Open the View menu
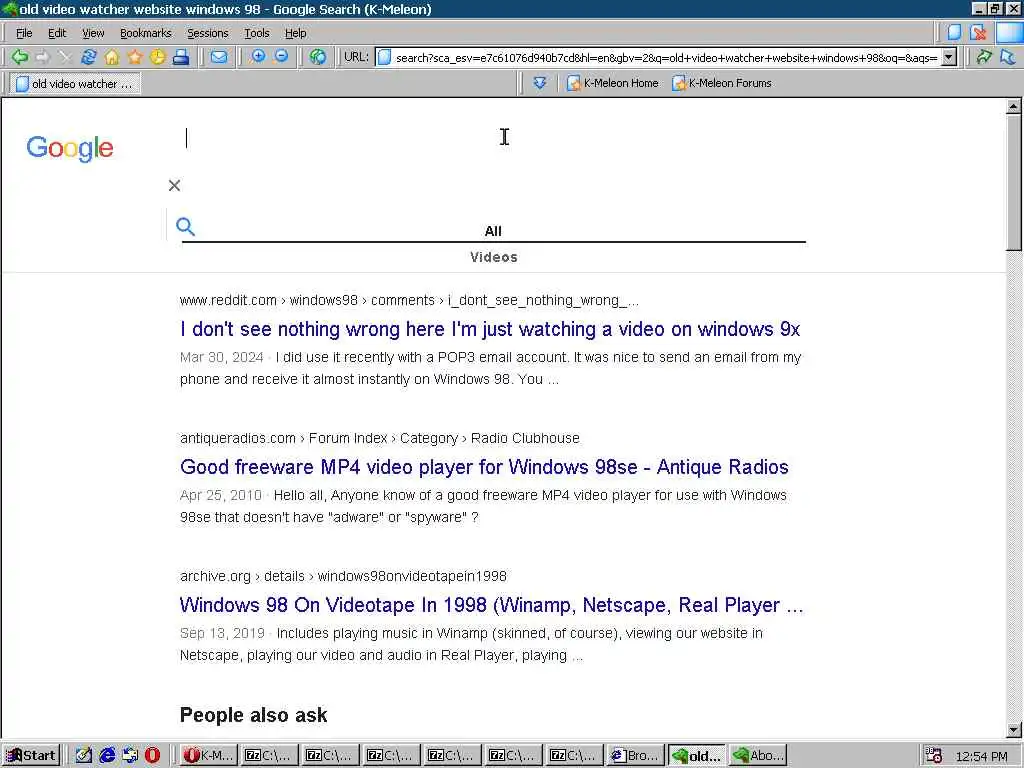Image resolution: width=1024 pixels, height=768 pixels. click(93, 33)
